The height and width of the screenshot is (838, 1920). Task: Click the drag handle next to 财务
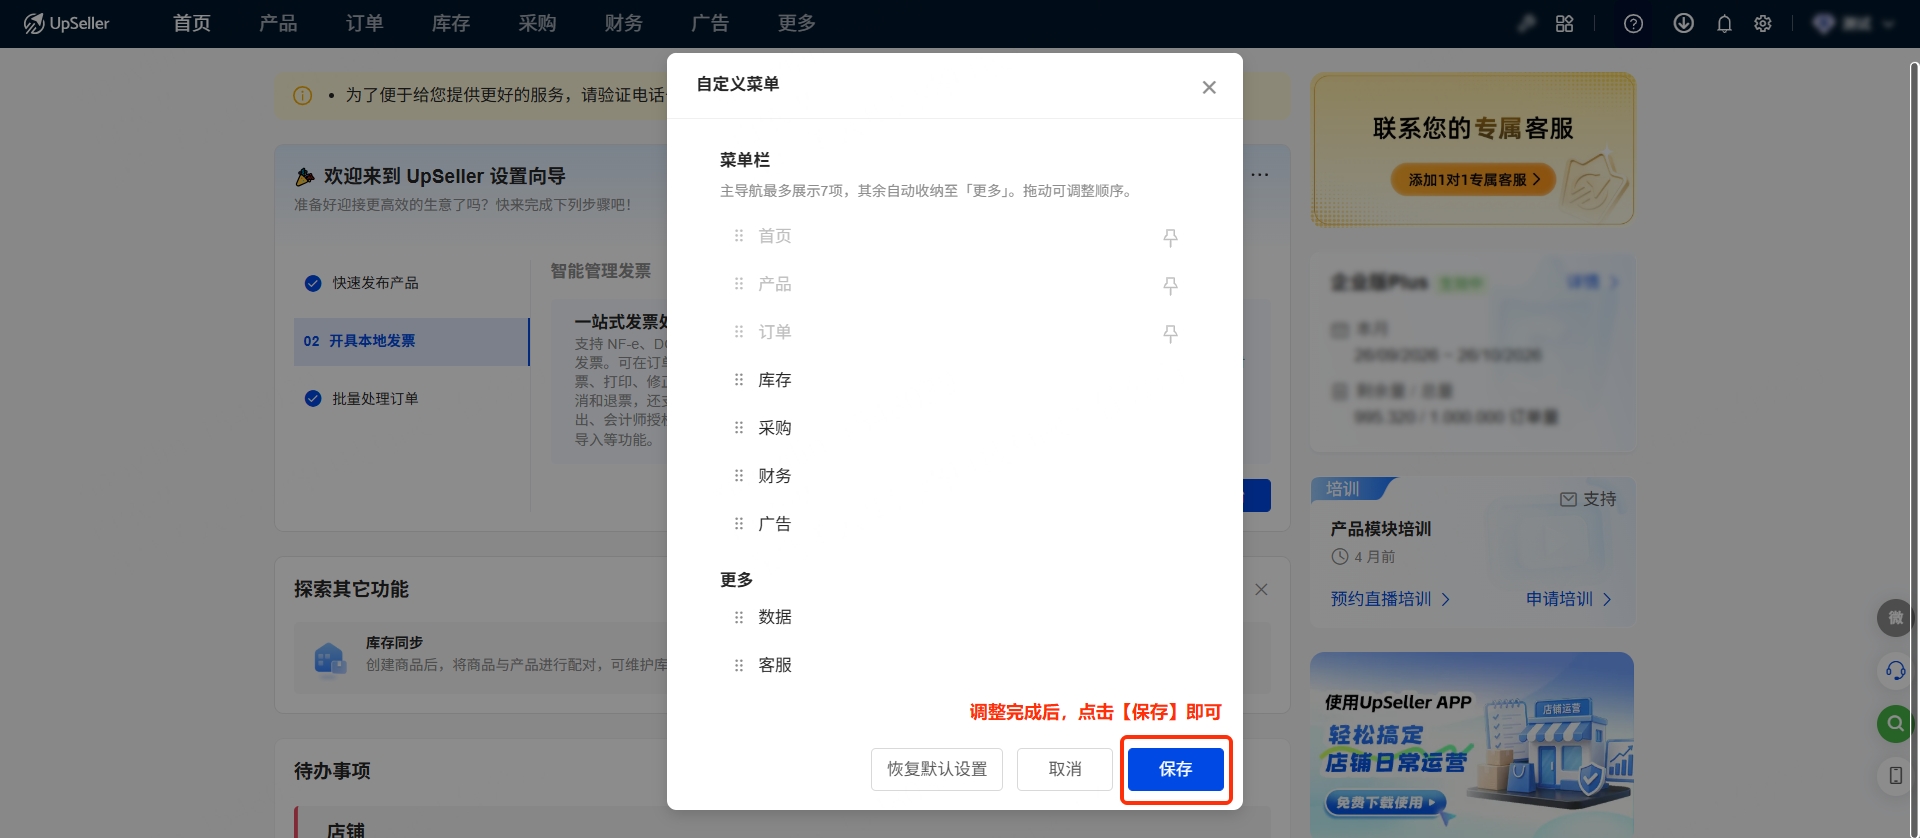point(739,476)
